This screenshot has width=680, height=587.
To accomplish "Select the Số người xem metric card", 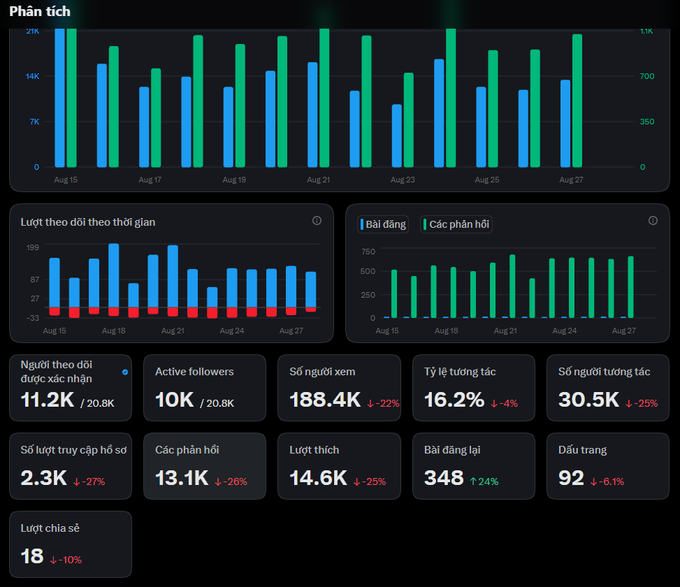I will [x=339, y=388].
